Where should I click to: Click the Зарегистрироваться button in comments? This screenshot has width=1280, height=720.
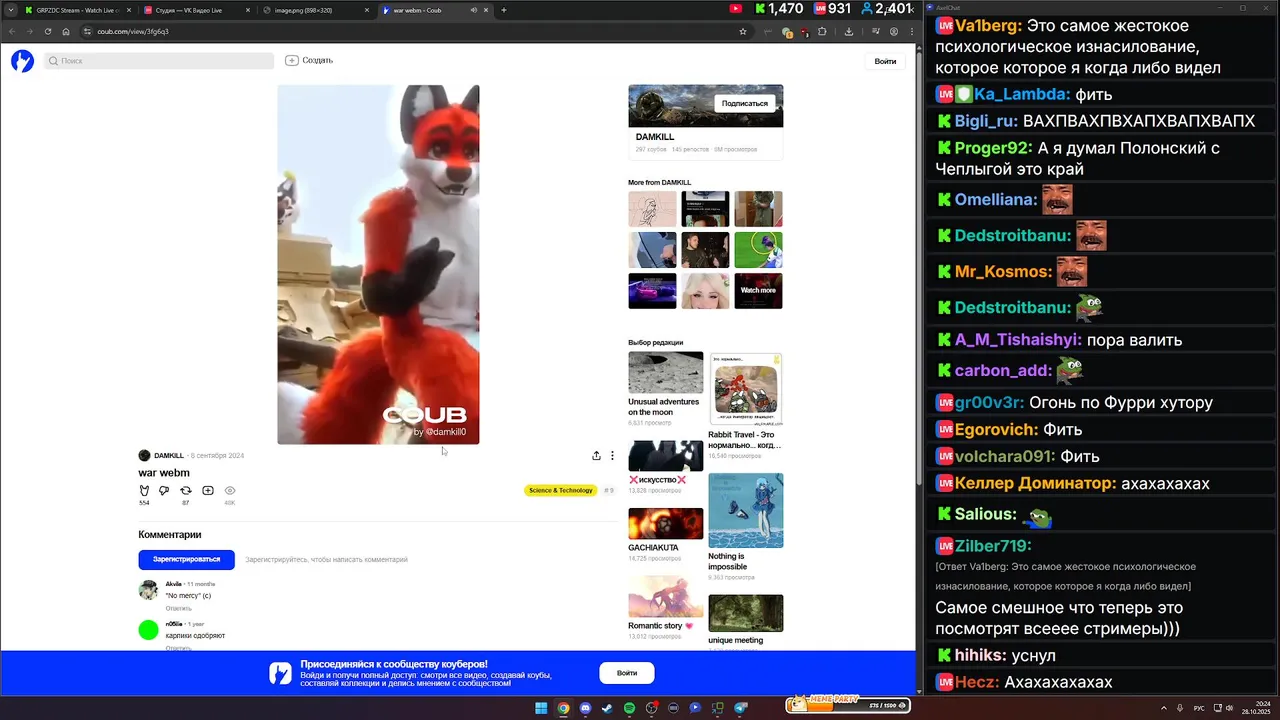pos(186,559)
